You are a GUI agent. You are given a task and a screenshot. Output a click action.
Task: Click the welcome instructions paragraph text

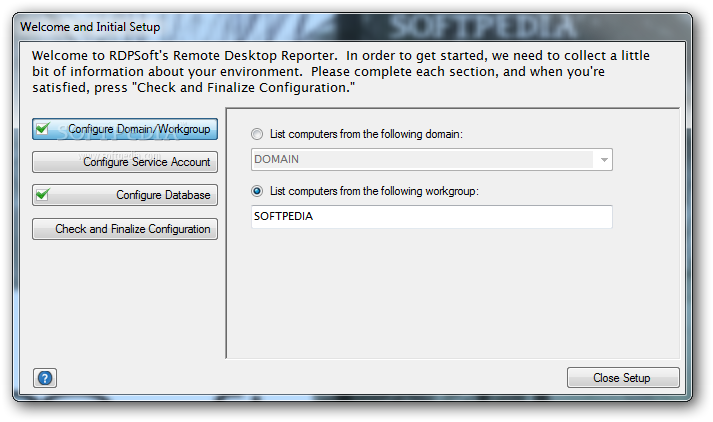(341, 71)
